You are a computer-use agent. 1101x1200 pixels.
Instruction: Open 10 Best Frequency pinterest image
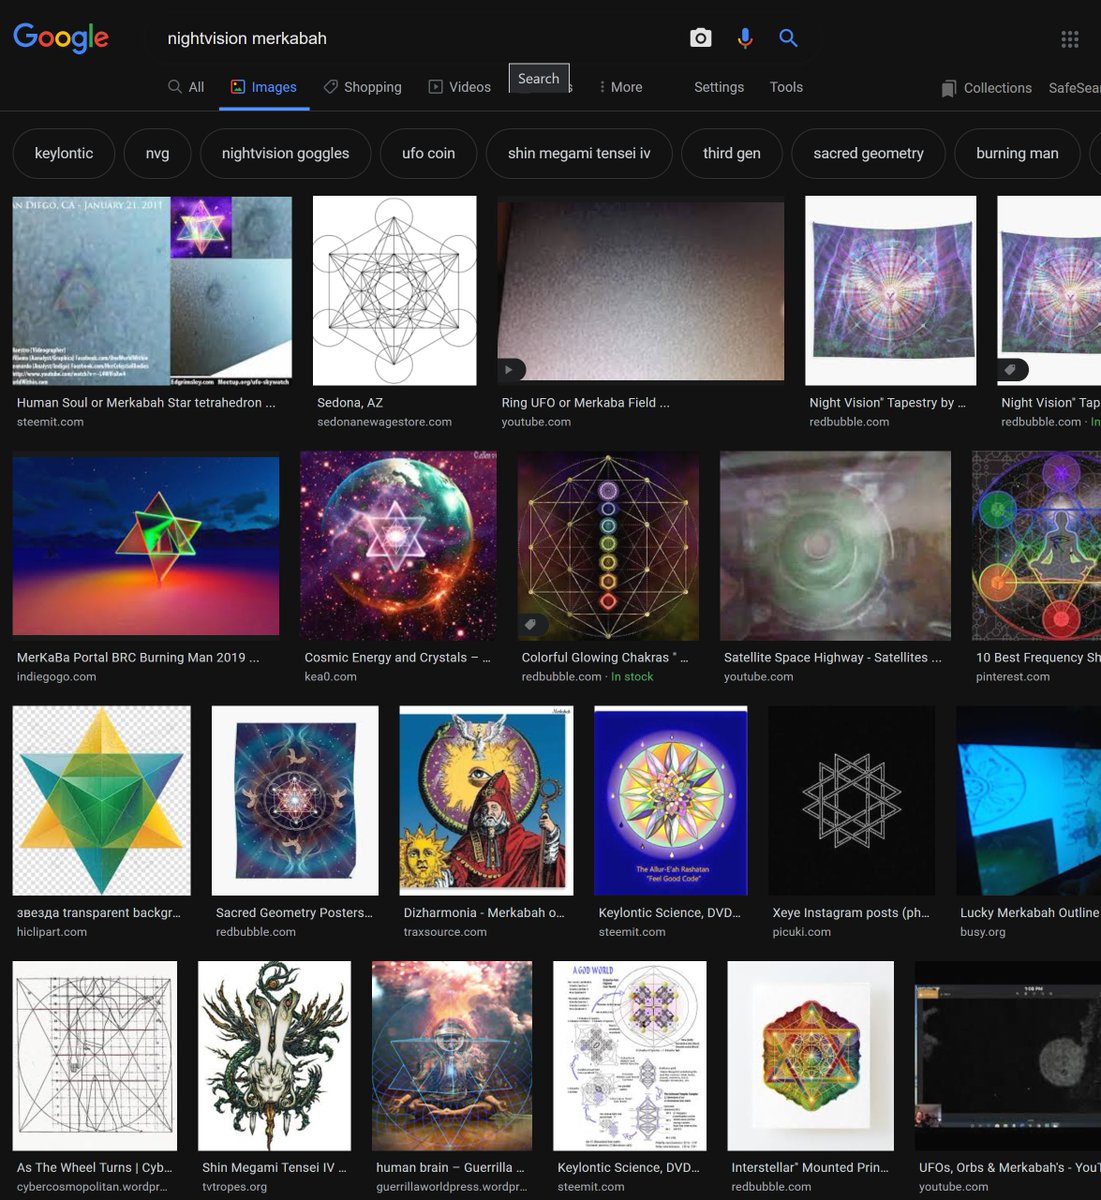pos(1036,545)
